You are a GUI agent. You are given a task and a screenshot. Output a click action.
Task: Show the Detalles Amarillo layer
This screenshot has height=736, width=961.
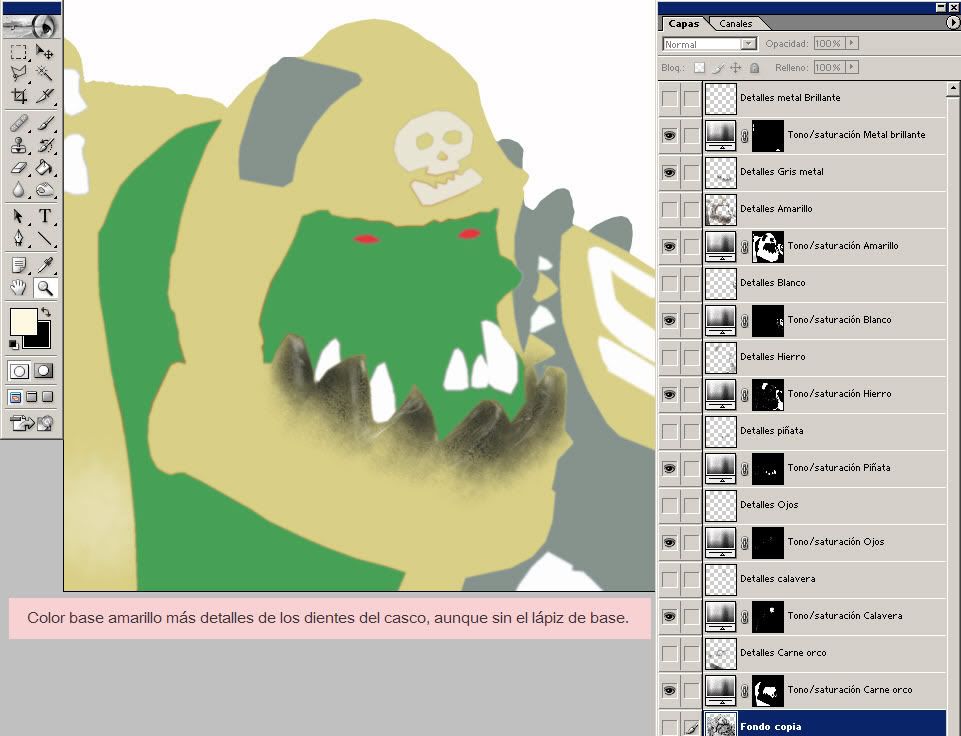coord(670,209)
